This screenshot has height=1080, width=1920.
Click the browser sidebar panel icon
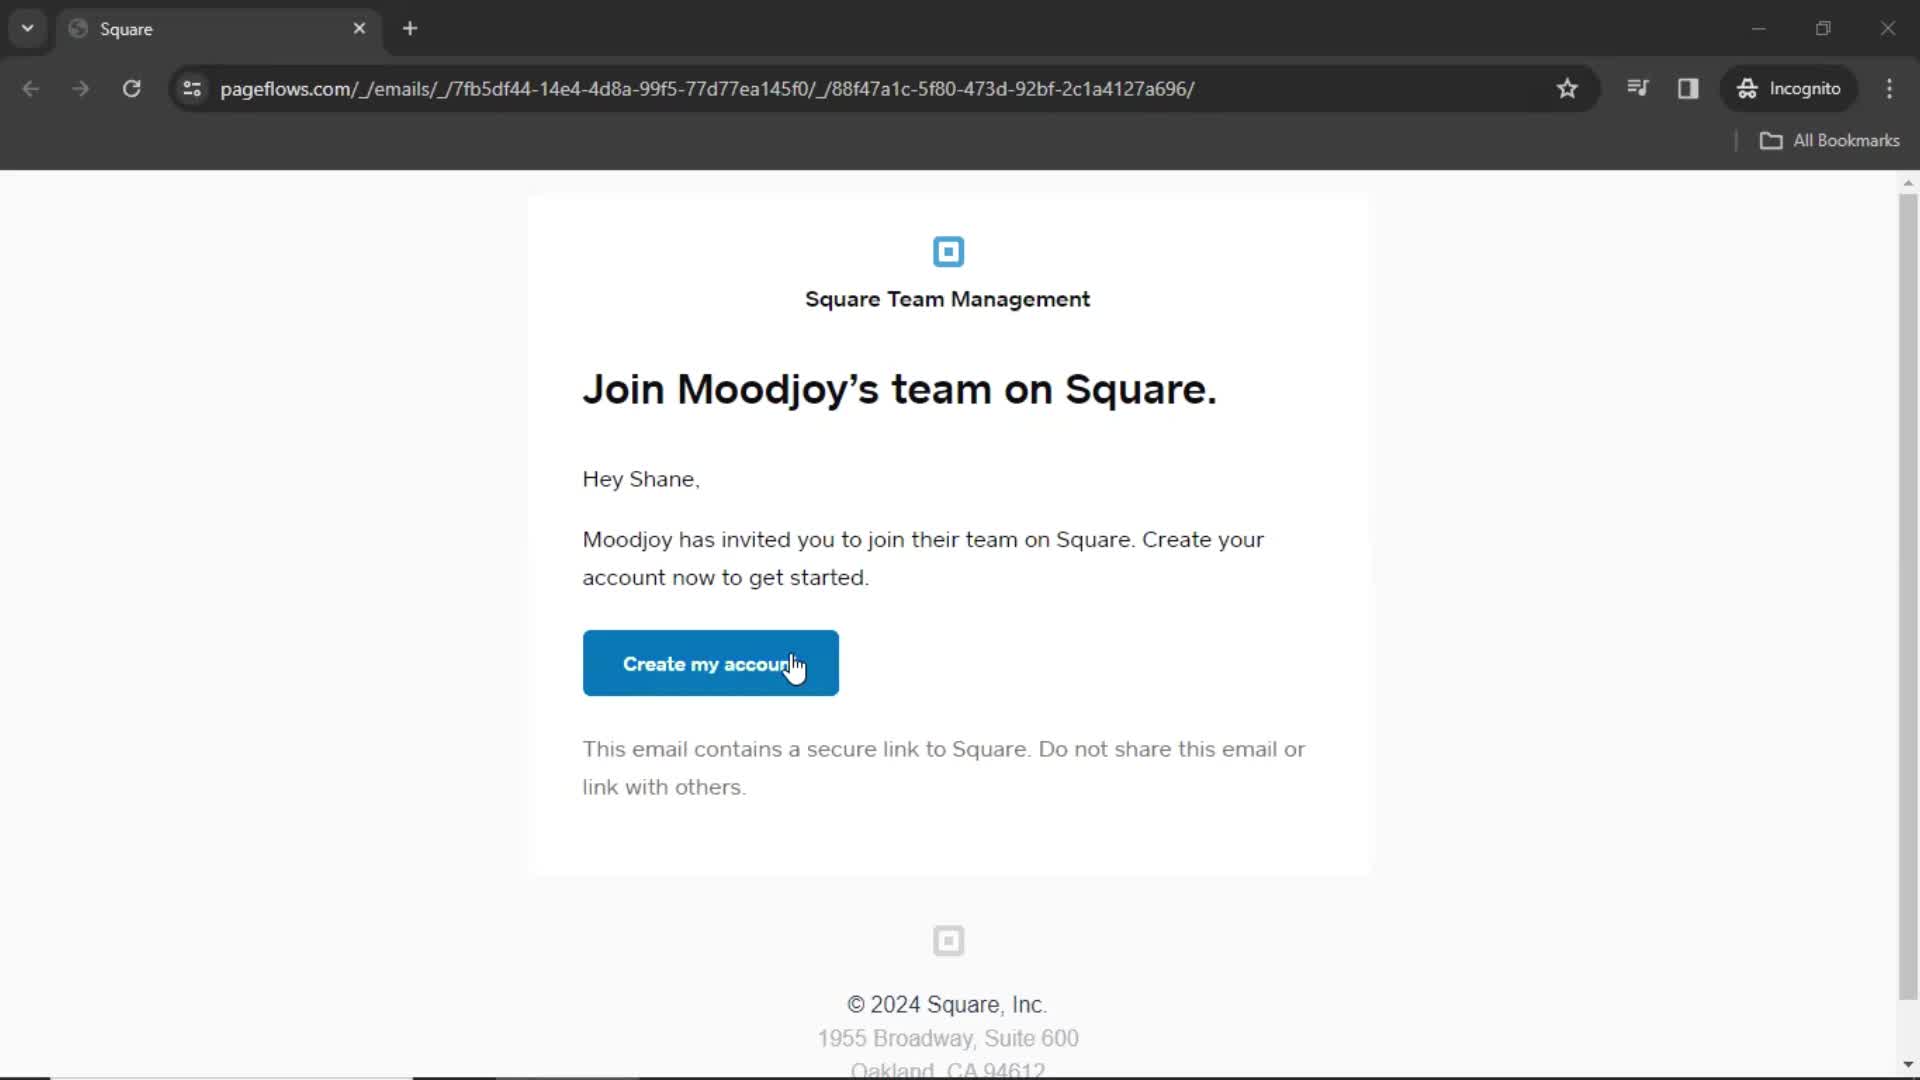1689,88
